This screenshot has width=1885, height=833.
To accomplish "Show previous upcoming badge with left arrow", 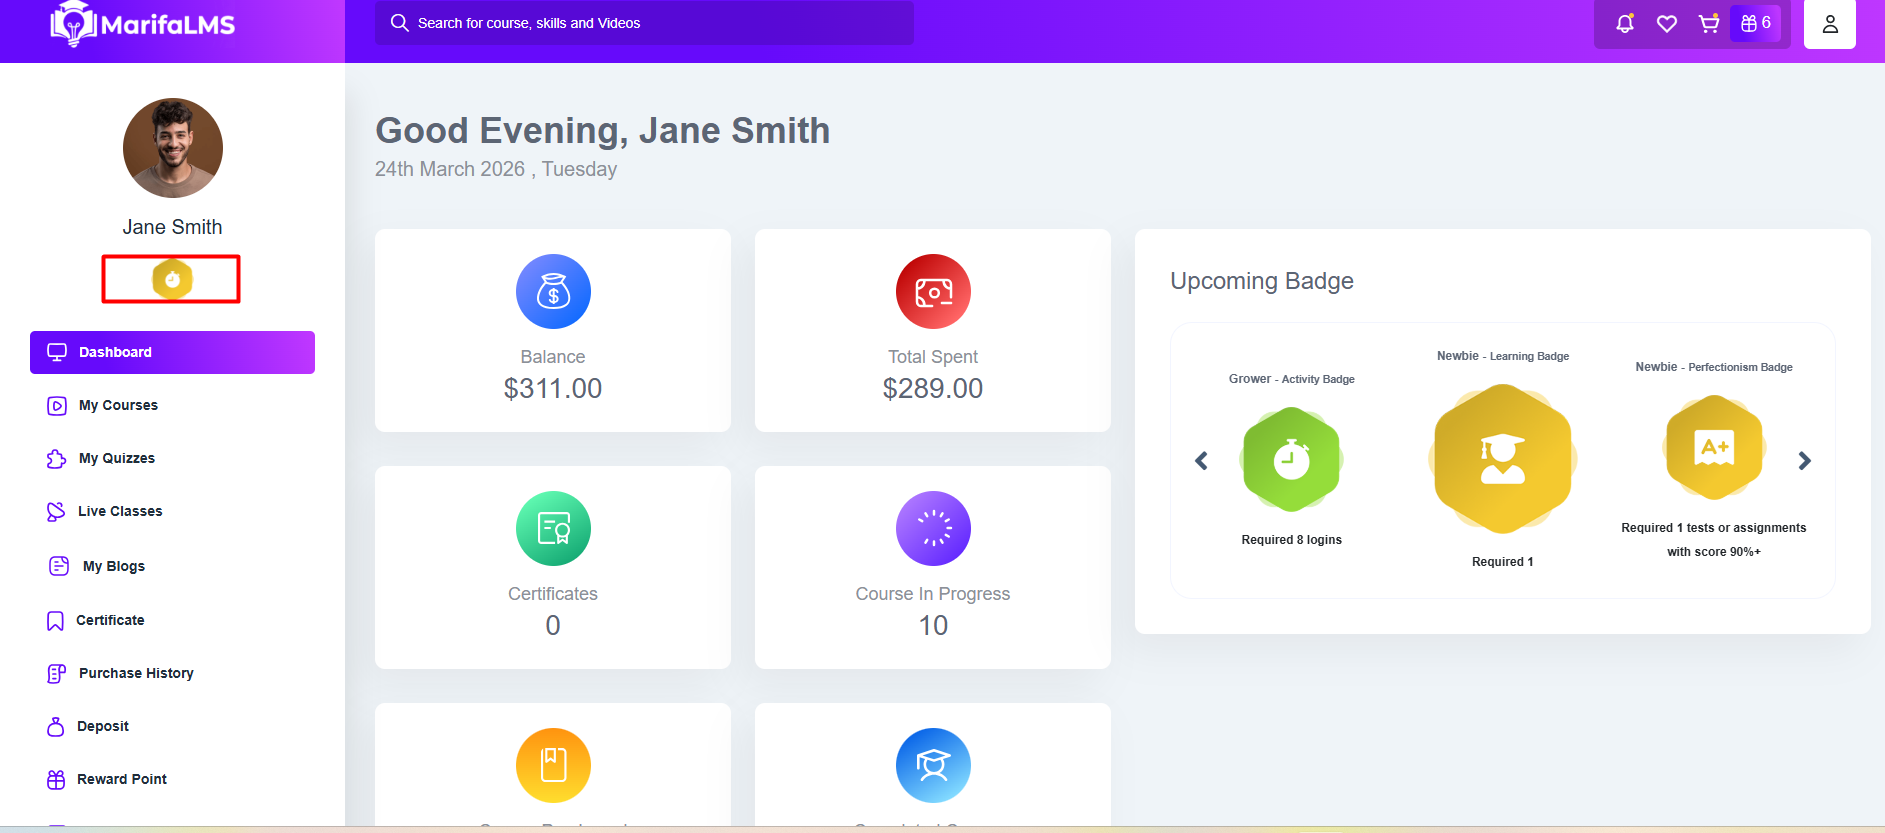I will point(1201,461).
